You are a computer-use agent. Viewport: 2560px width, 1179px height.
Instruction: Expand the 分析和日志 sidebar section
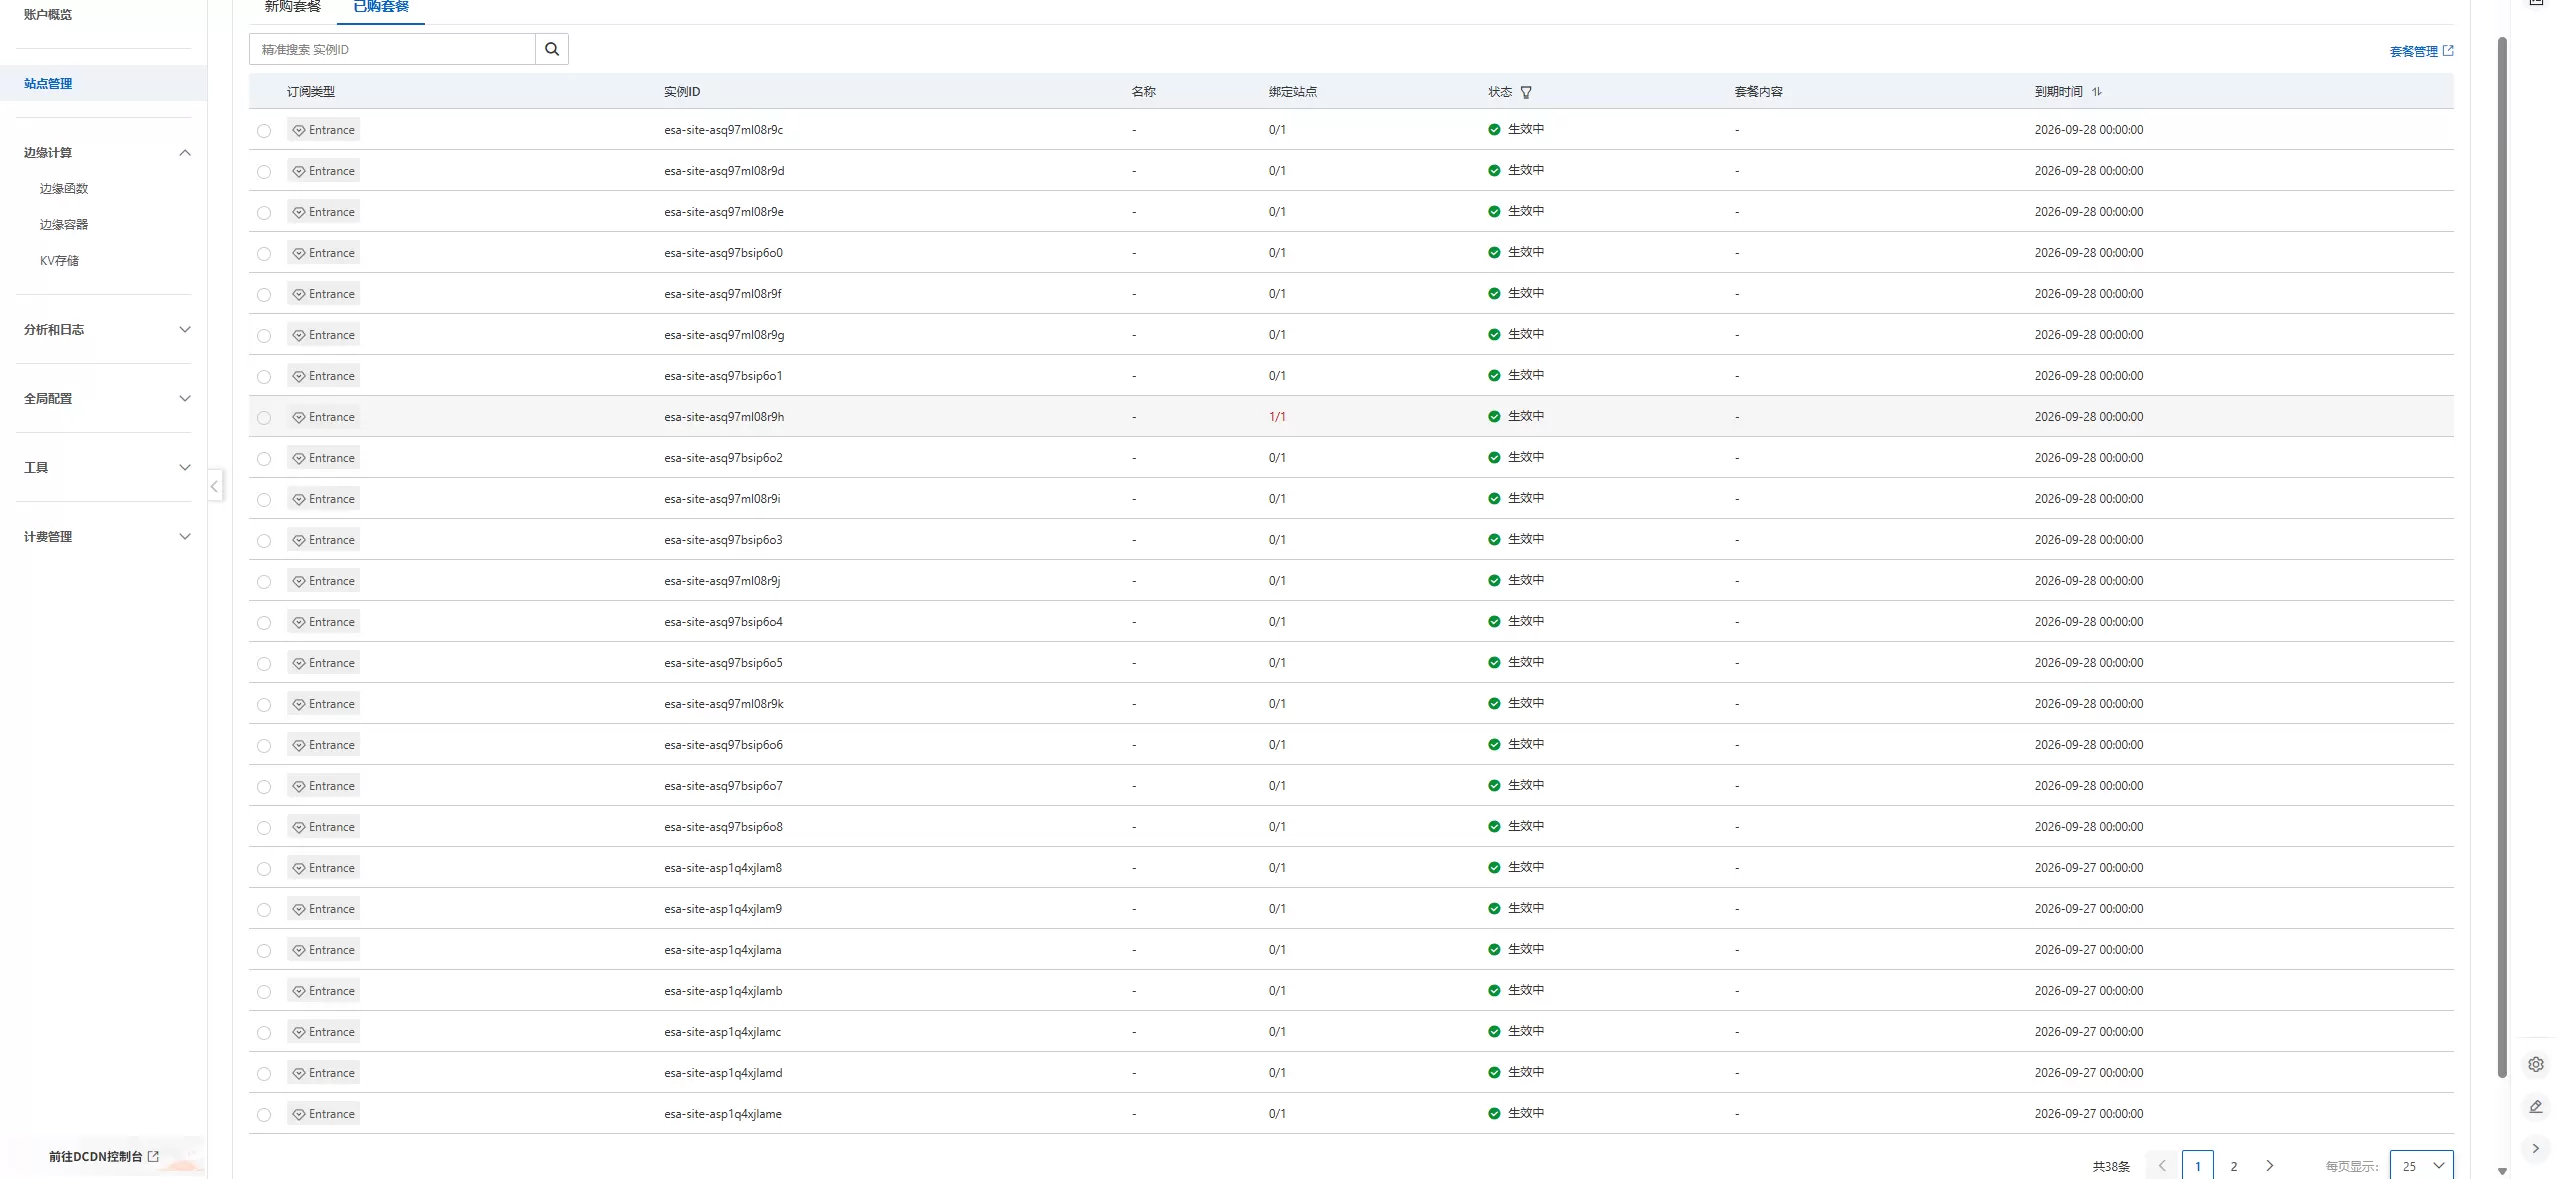(x=184, y=330)
